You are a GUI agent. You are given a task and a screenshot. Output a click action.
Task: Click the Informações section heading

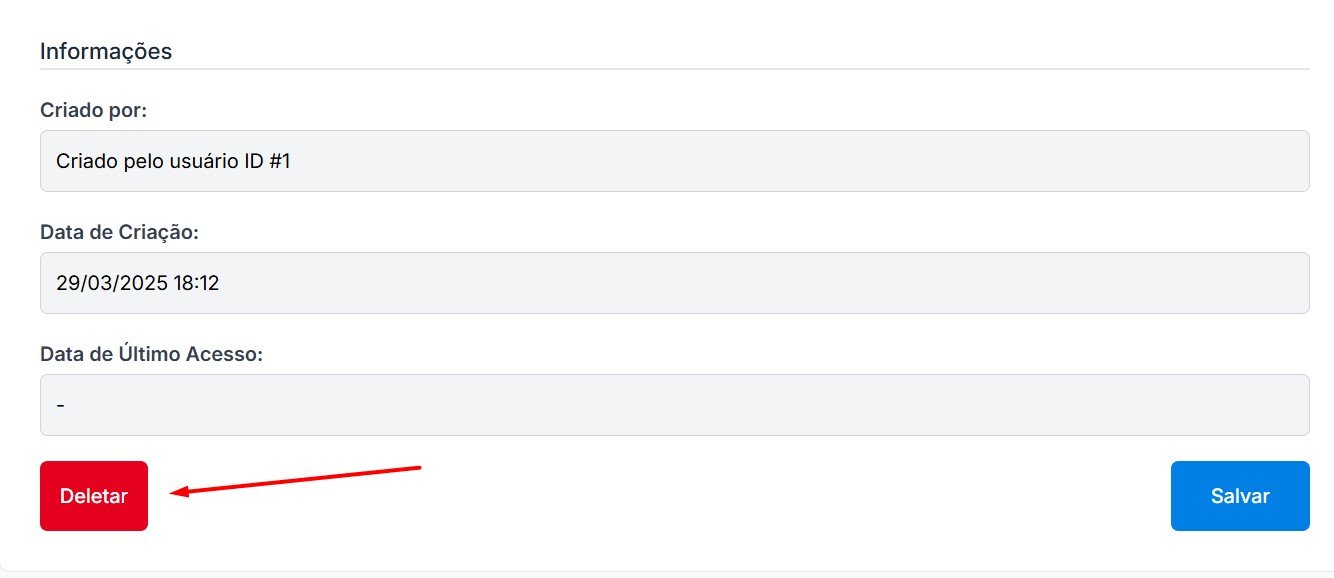click(x=106, y=51)
